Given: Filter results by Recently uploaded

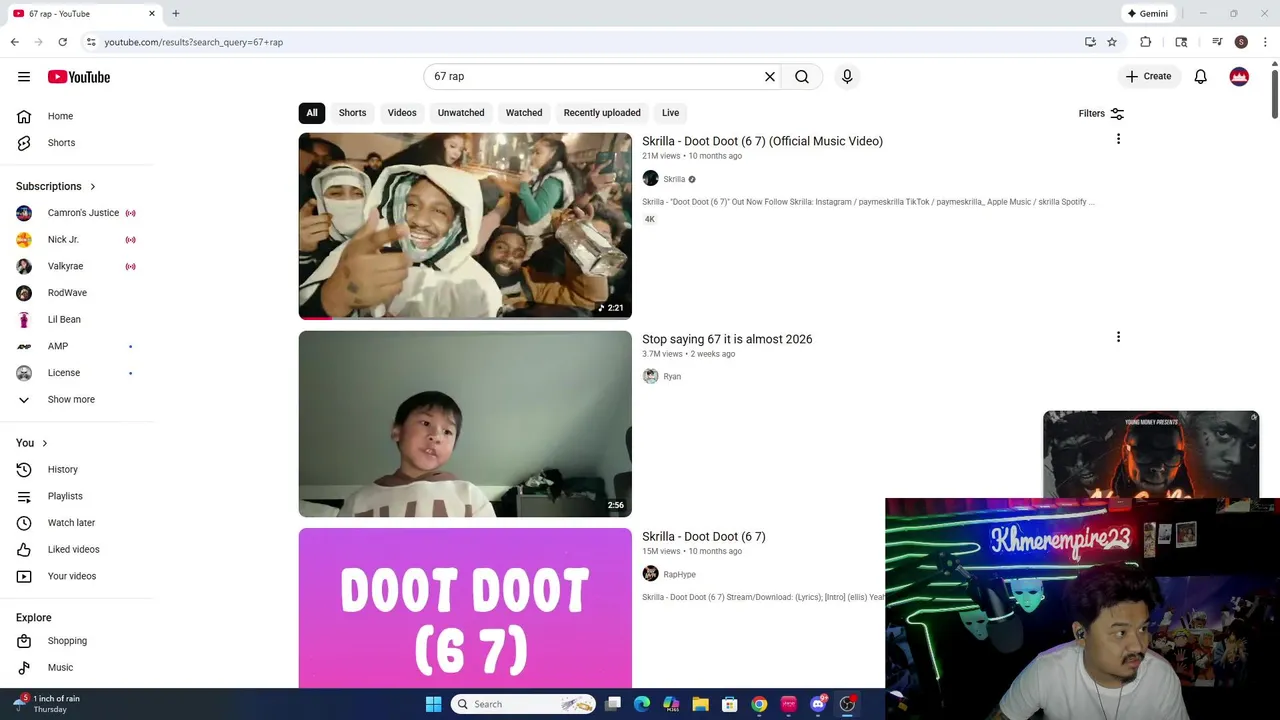Looking at the screenshot, I should pyautogui.click(x=602, y=113).
